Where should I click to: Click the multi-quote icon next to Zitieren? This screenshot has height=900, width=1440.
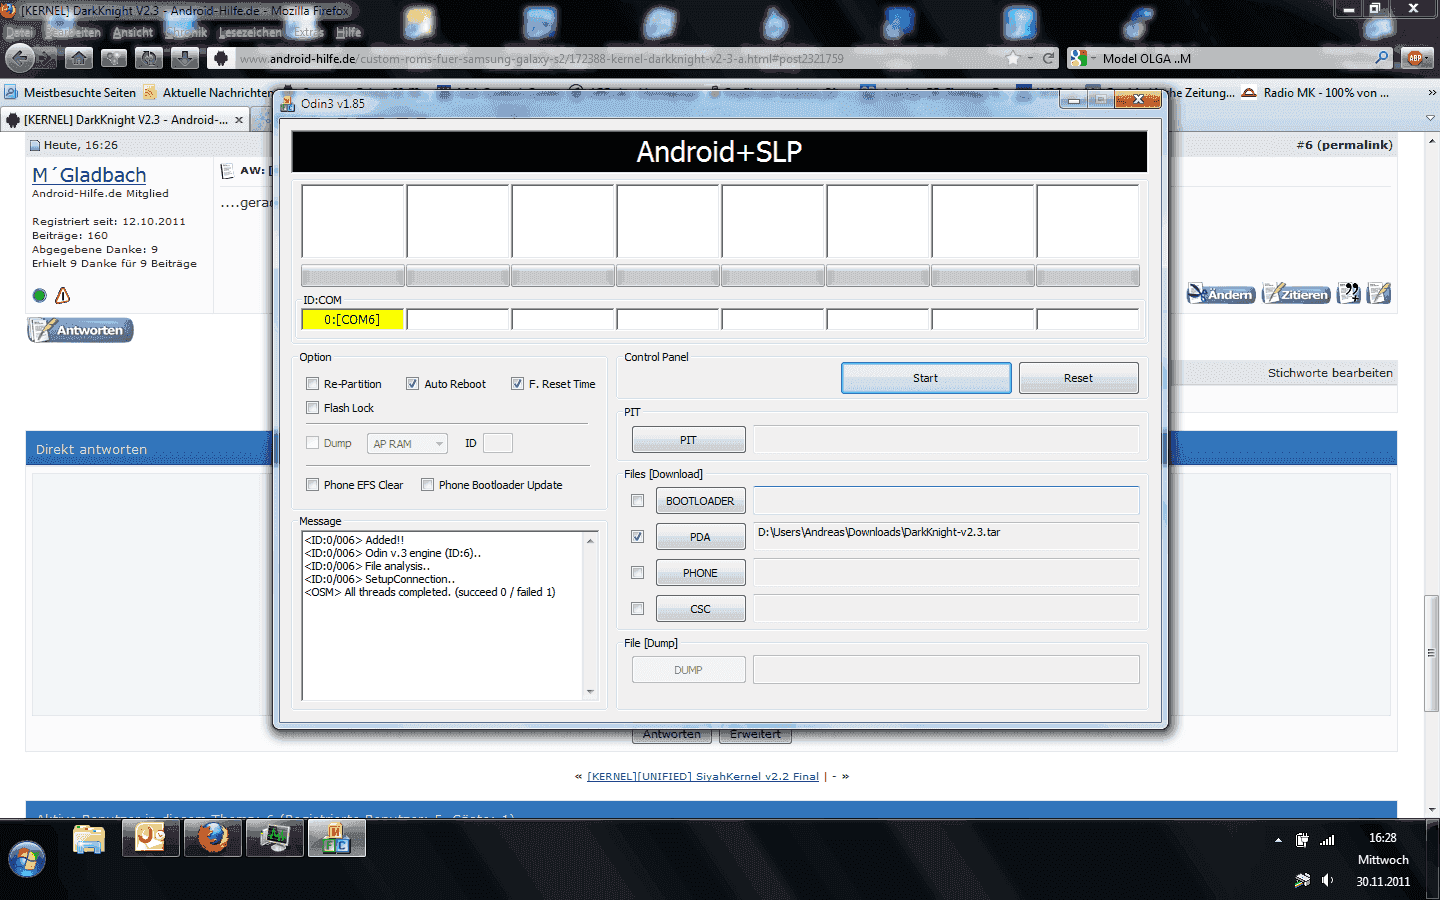[x=1349, y=294]
